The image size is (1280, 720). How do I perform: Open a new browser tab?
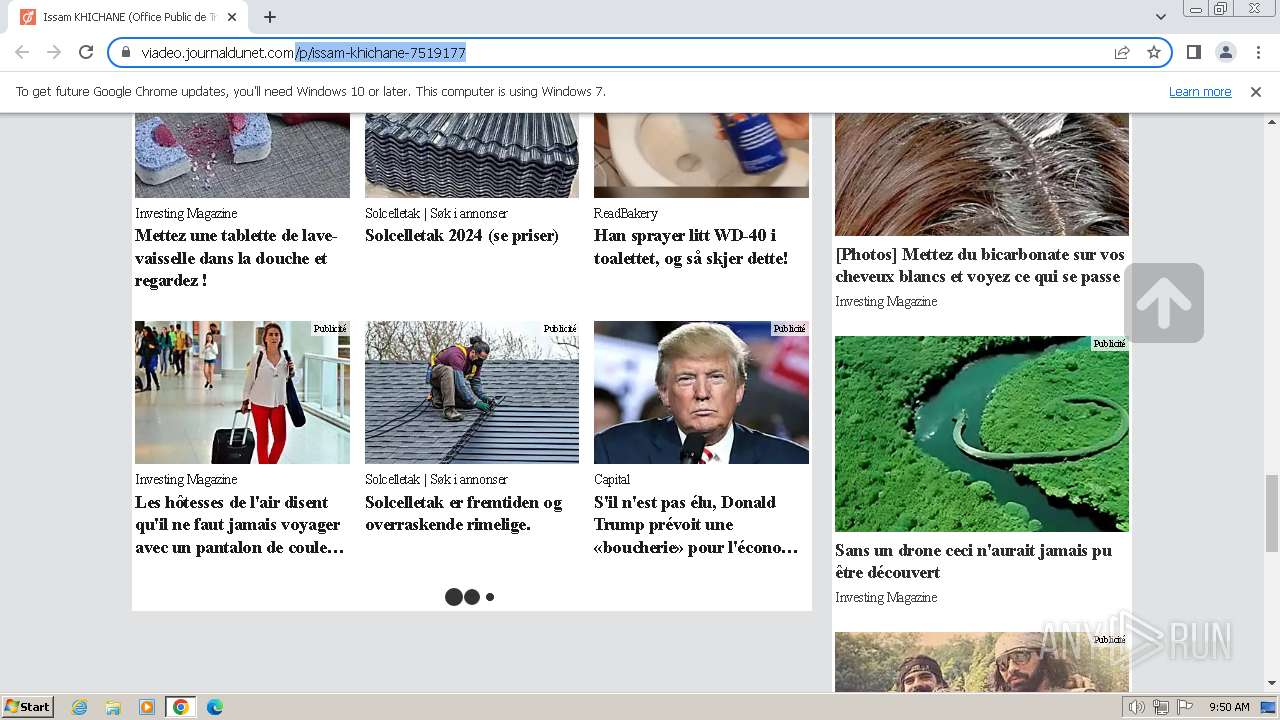coord(270,17)
